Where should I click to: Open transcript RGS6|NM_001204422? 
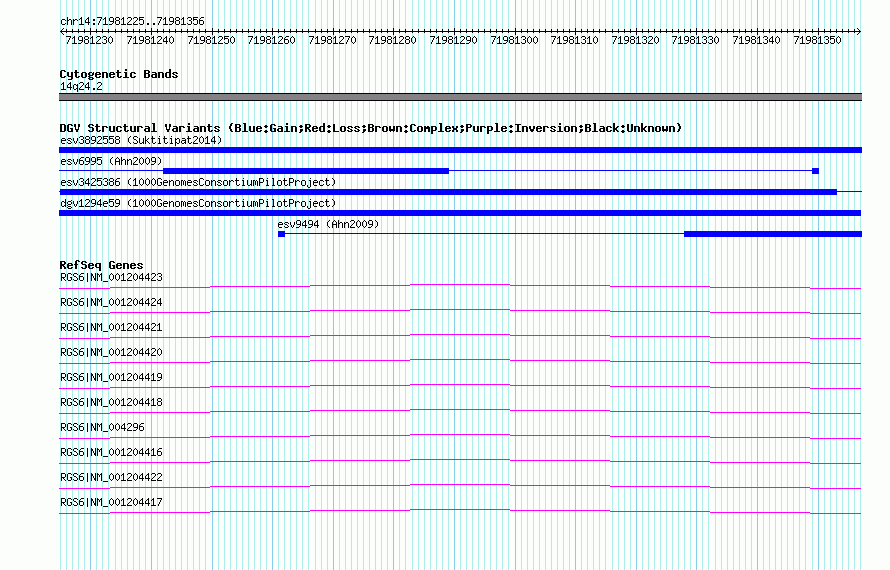point(111,477)
